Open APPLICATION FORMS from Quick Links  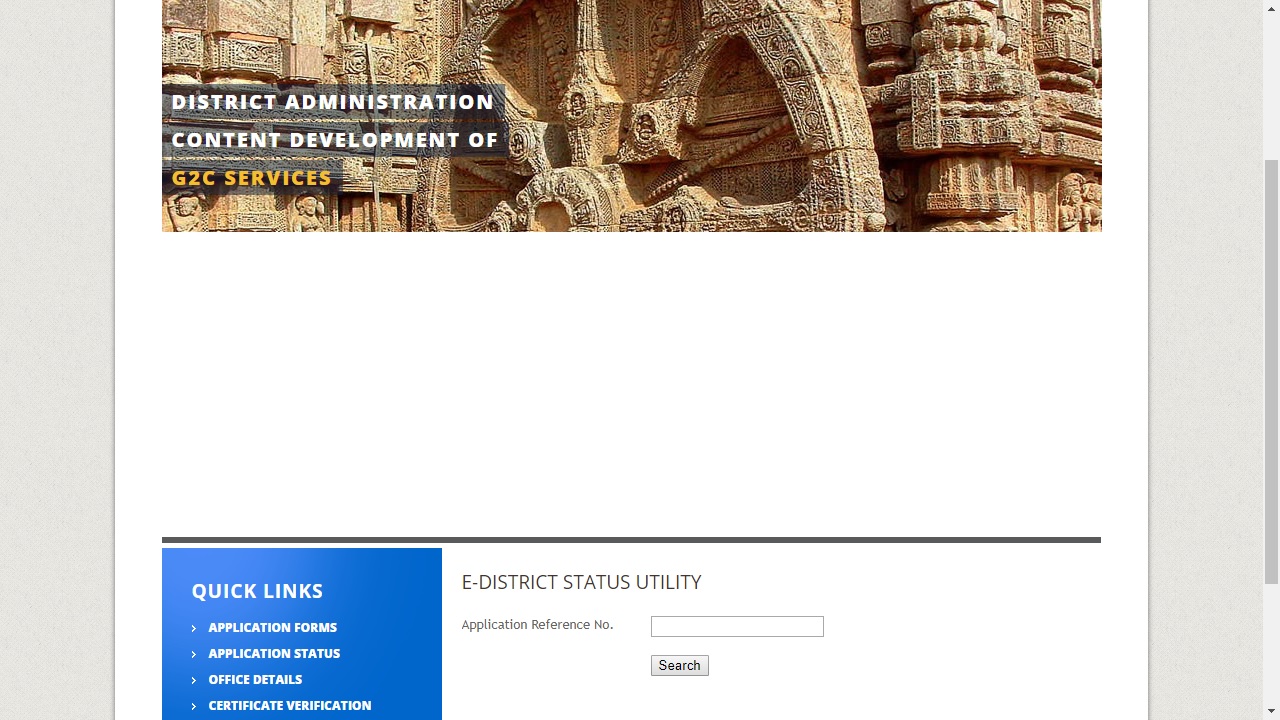click(272, 627)
